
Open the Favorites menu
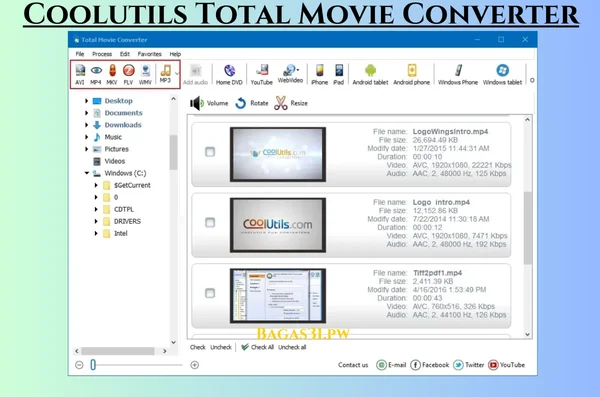(x=150, y=54)
